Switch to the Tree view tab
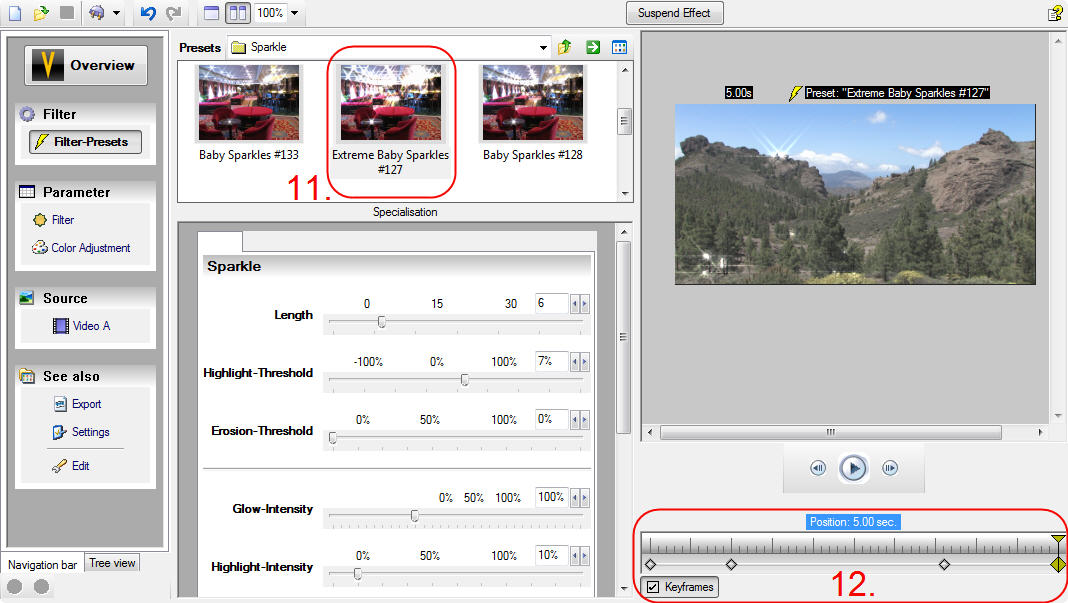Viewport: 1068px width, 603px height. click(x=112, y=563)
